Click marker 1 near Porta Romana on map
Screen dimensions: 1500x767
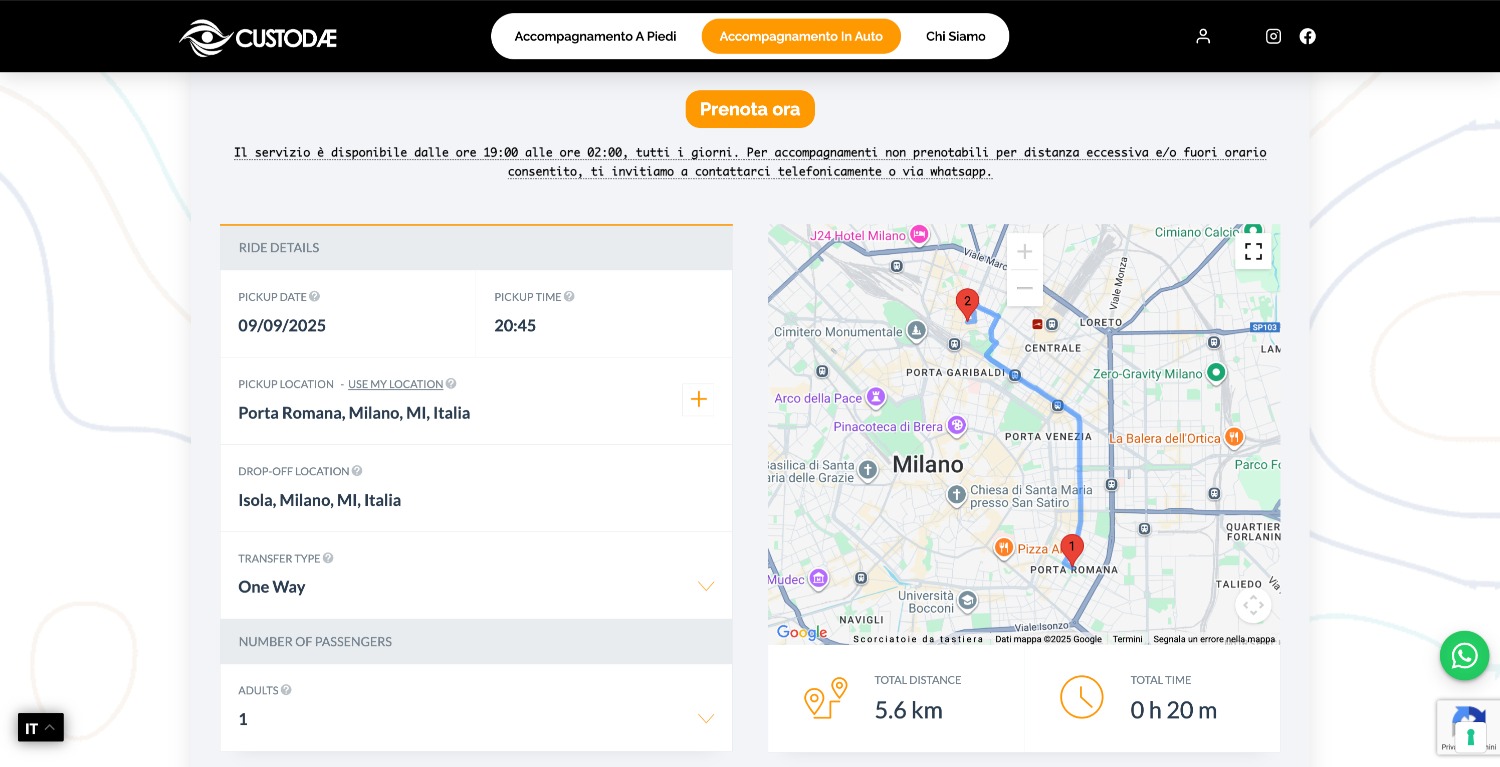[x=1072, y=548]
